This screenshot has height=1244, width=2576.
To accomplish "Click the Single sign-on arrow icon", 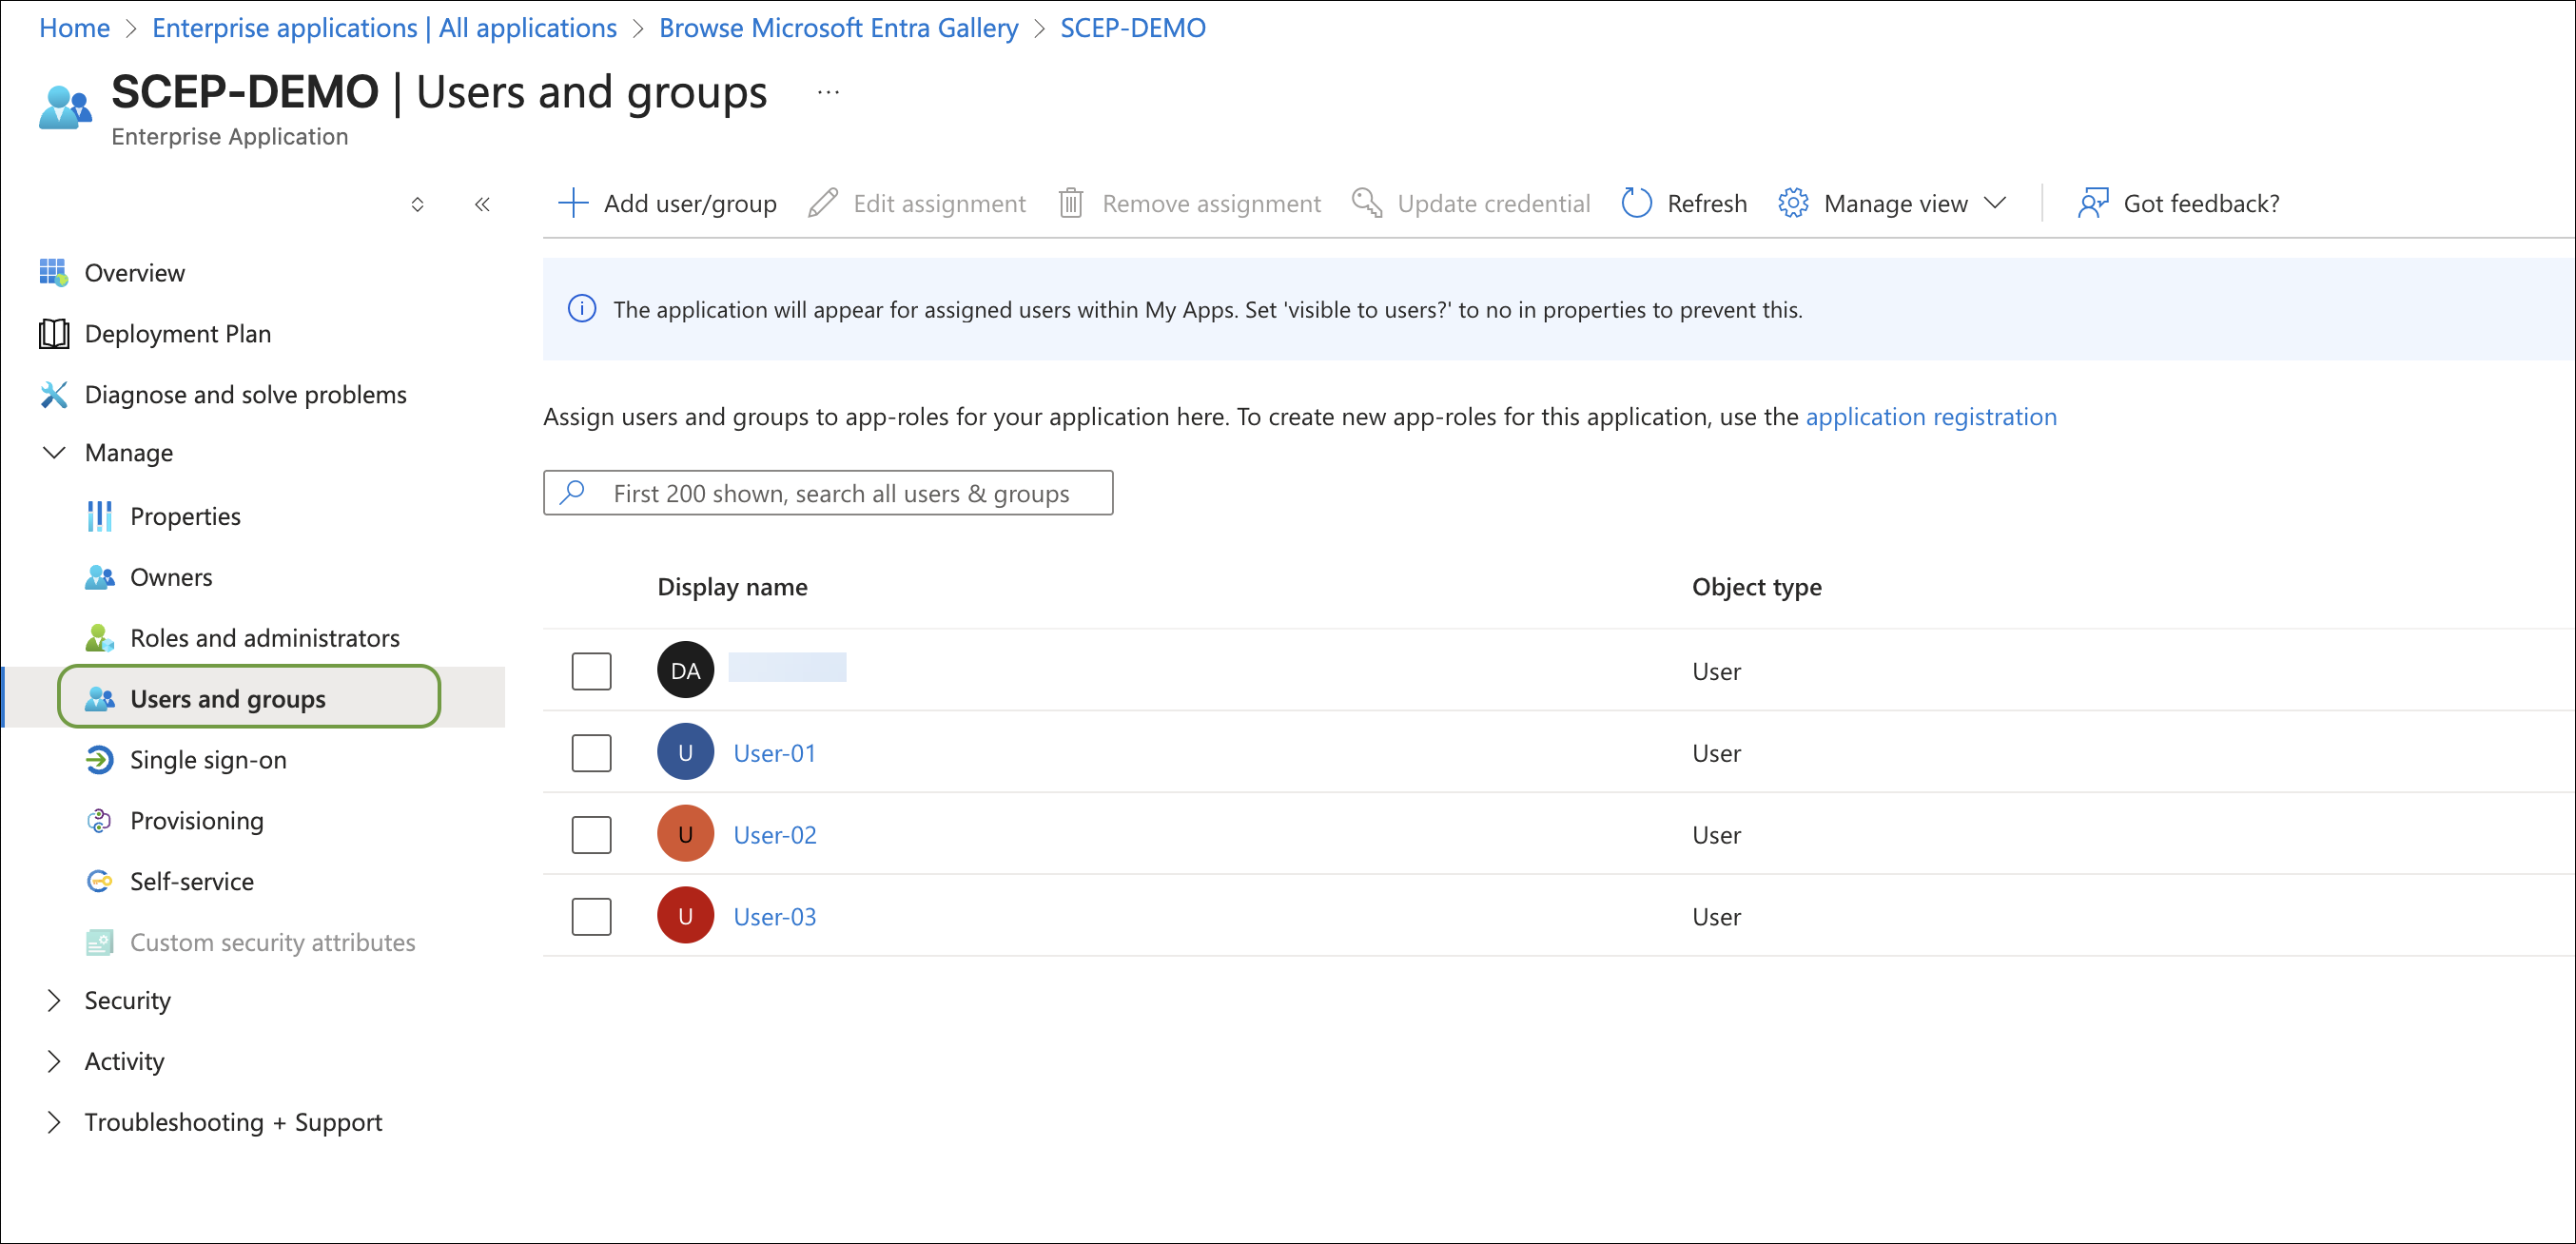I will (99, 759).
